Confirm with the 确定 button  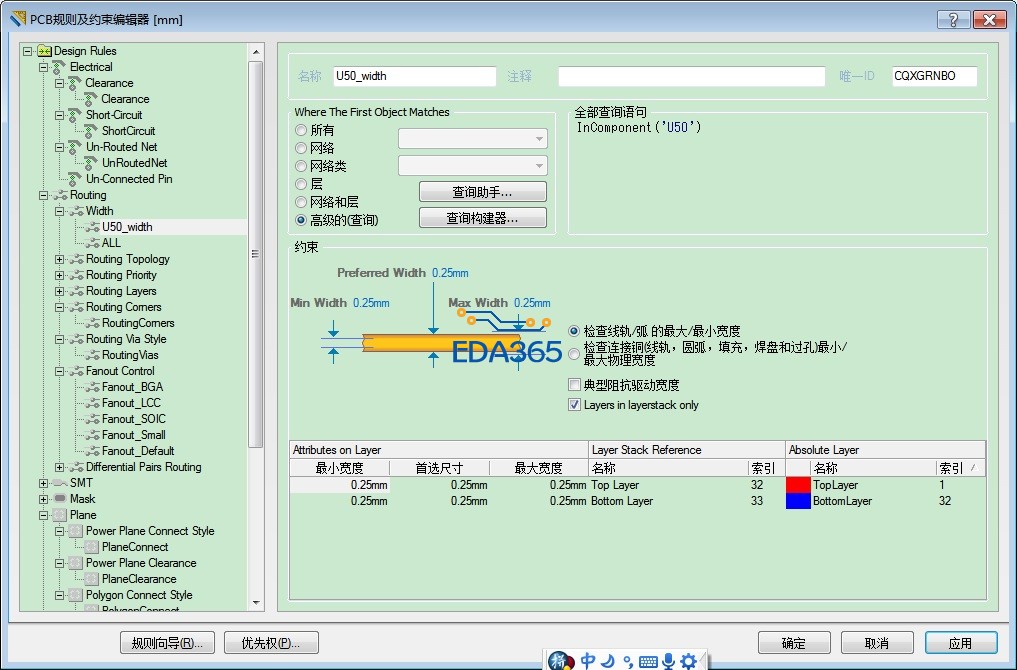click(794, 643)
